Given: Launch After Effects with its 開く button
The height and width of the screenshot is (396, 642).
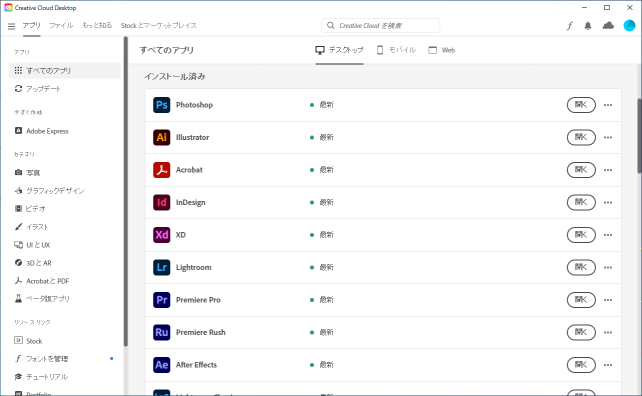Looking at the screenshot, I should (x=581, y=365).
